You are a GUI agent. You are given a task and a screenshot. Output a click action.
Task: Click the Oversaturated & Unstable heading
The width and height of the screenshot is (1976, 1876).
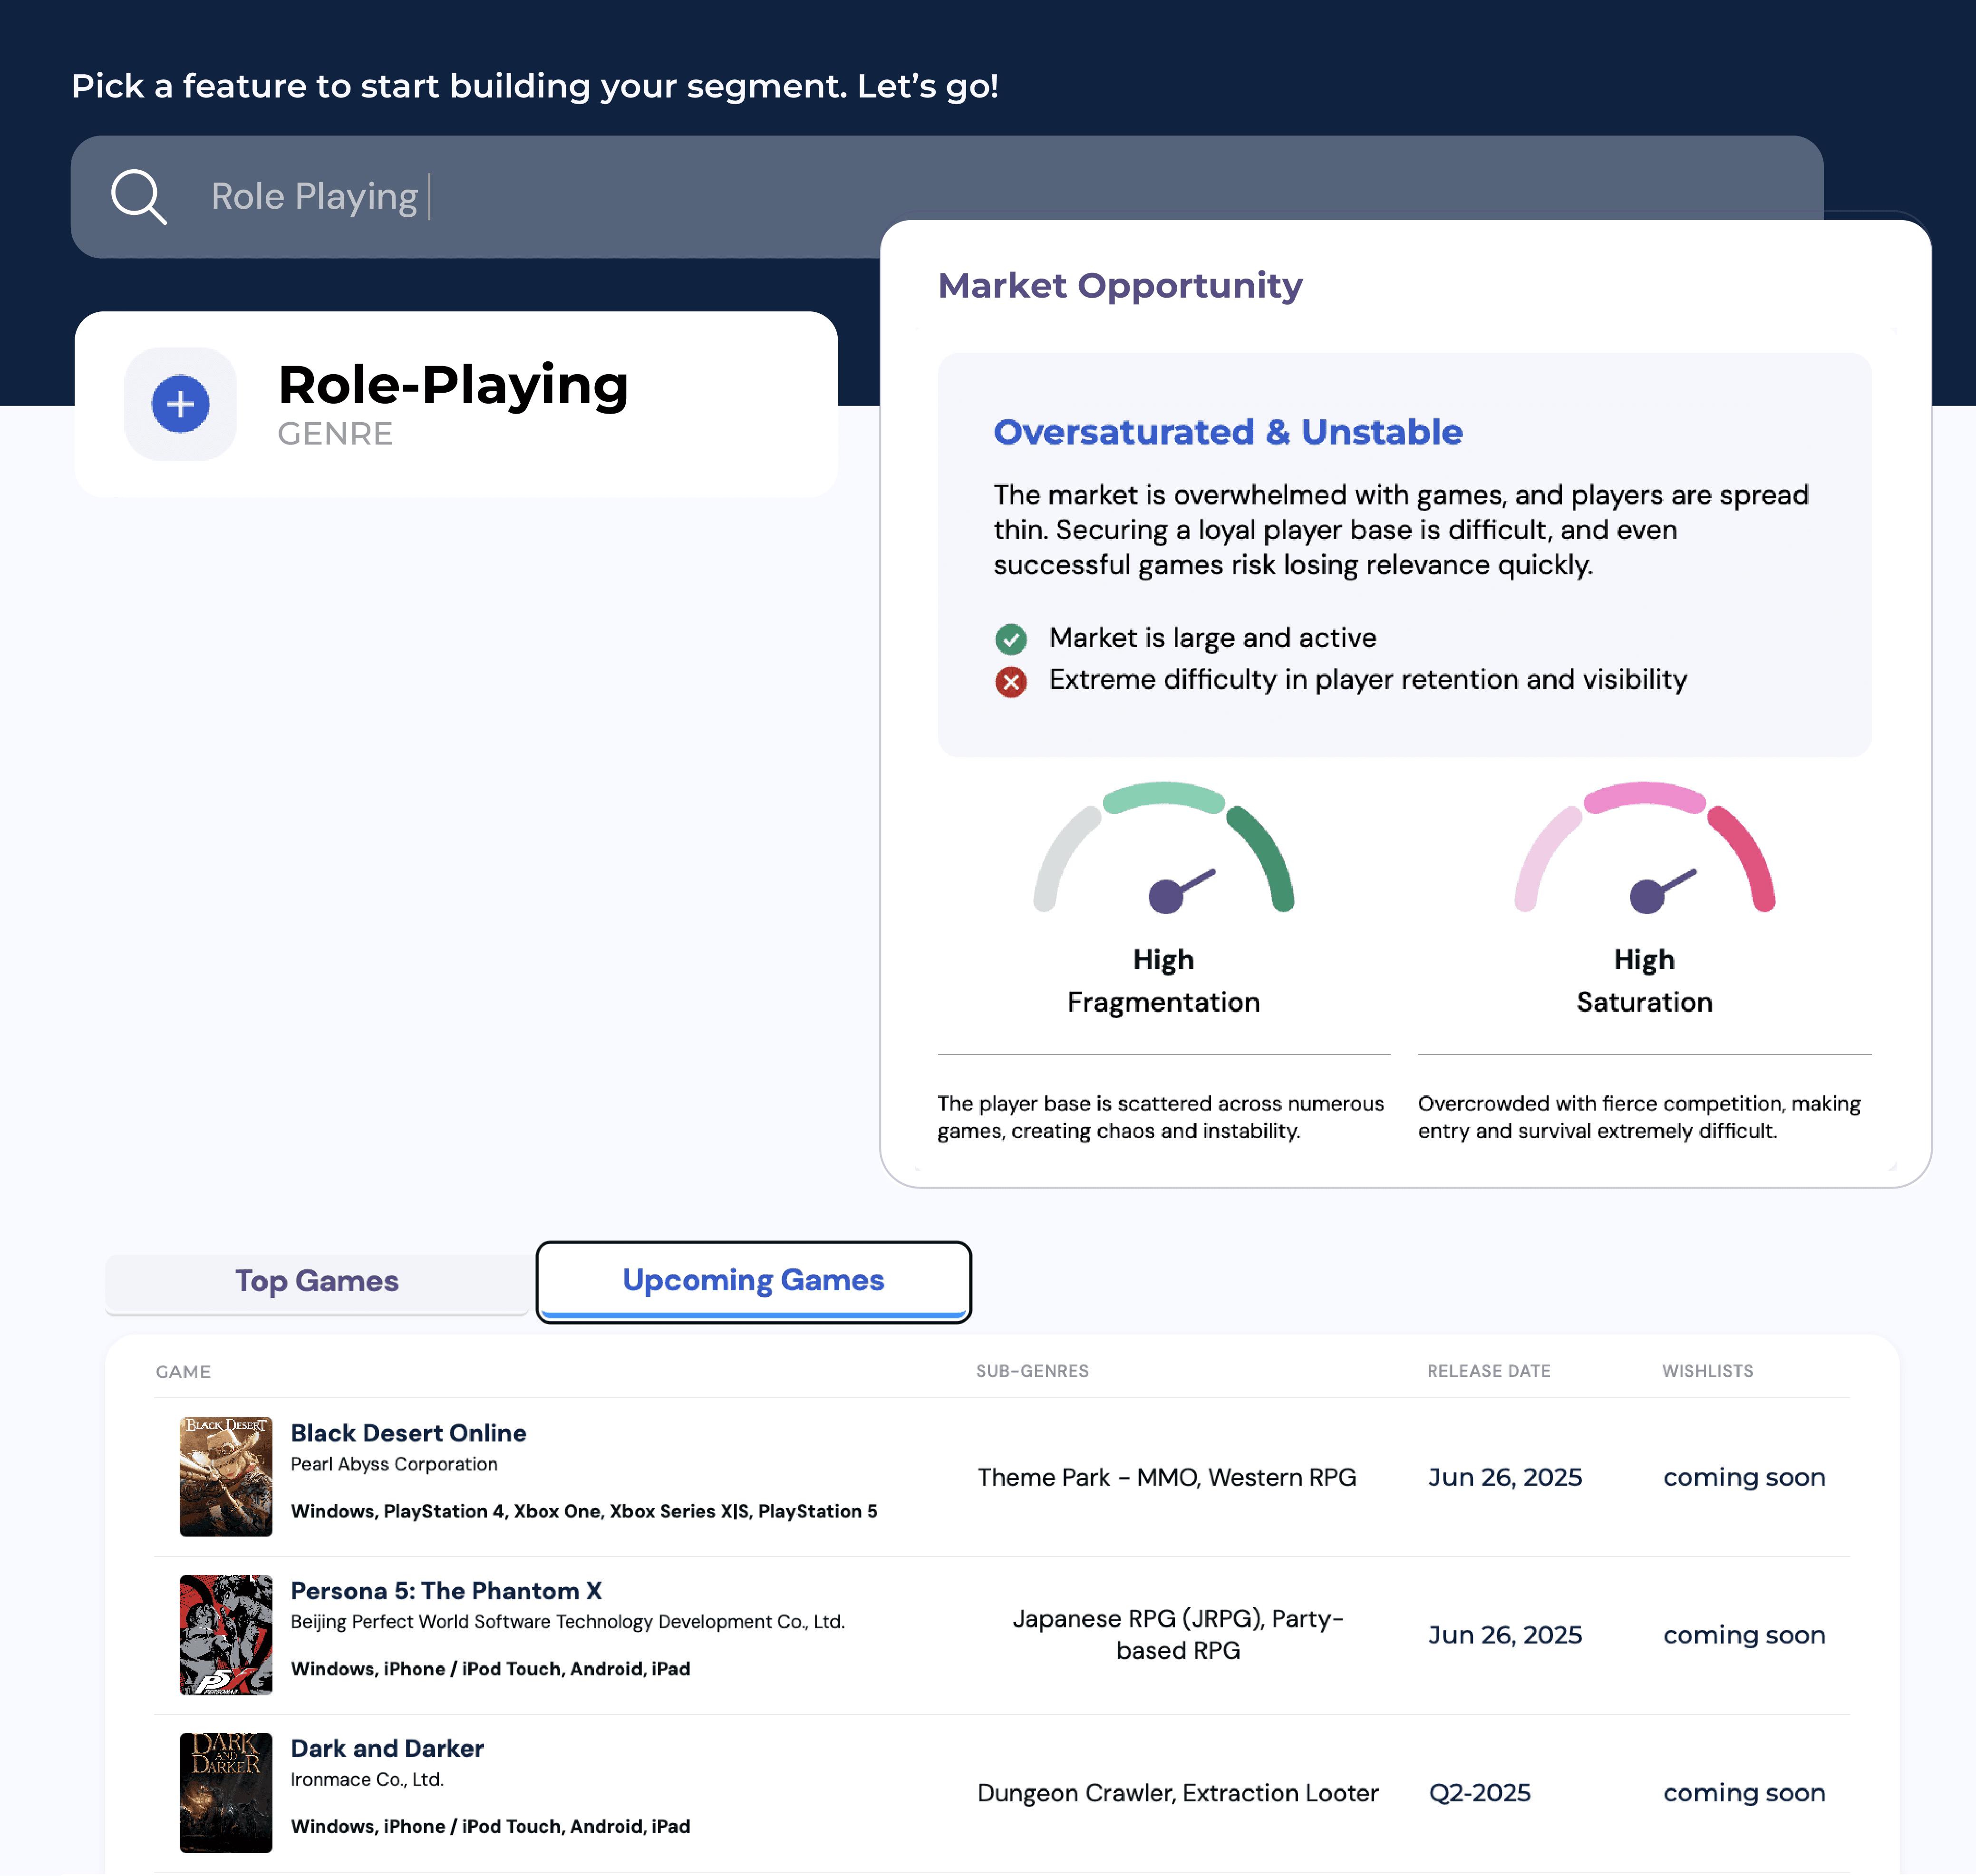click(x=1227, y=432)
